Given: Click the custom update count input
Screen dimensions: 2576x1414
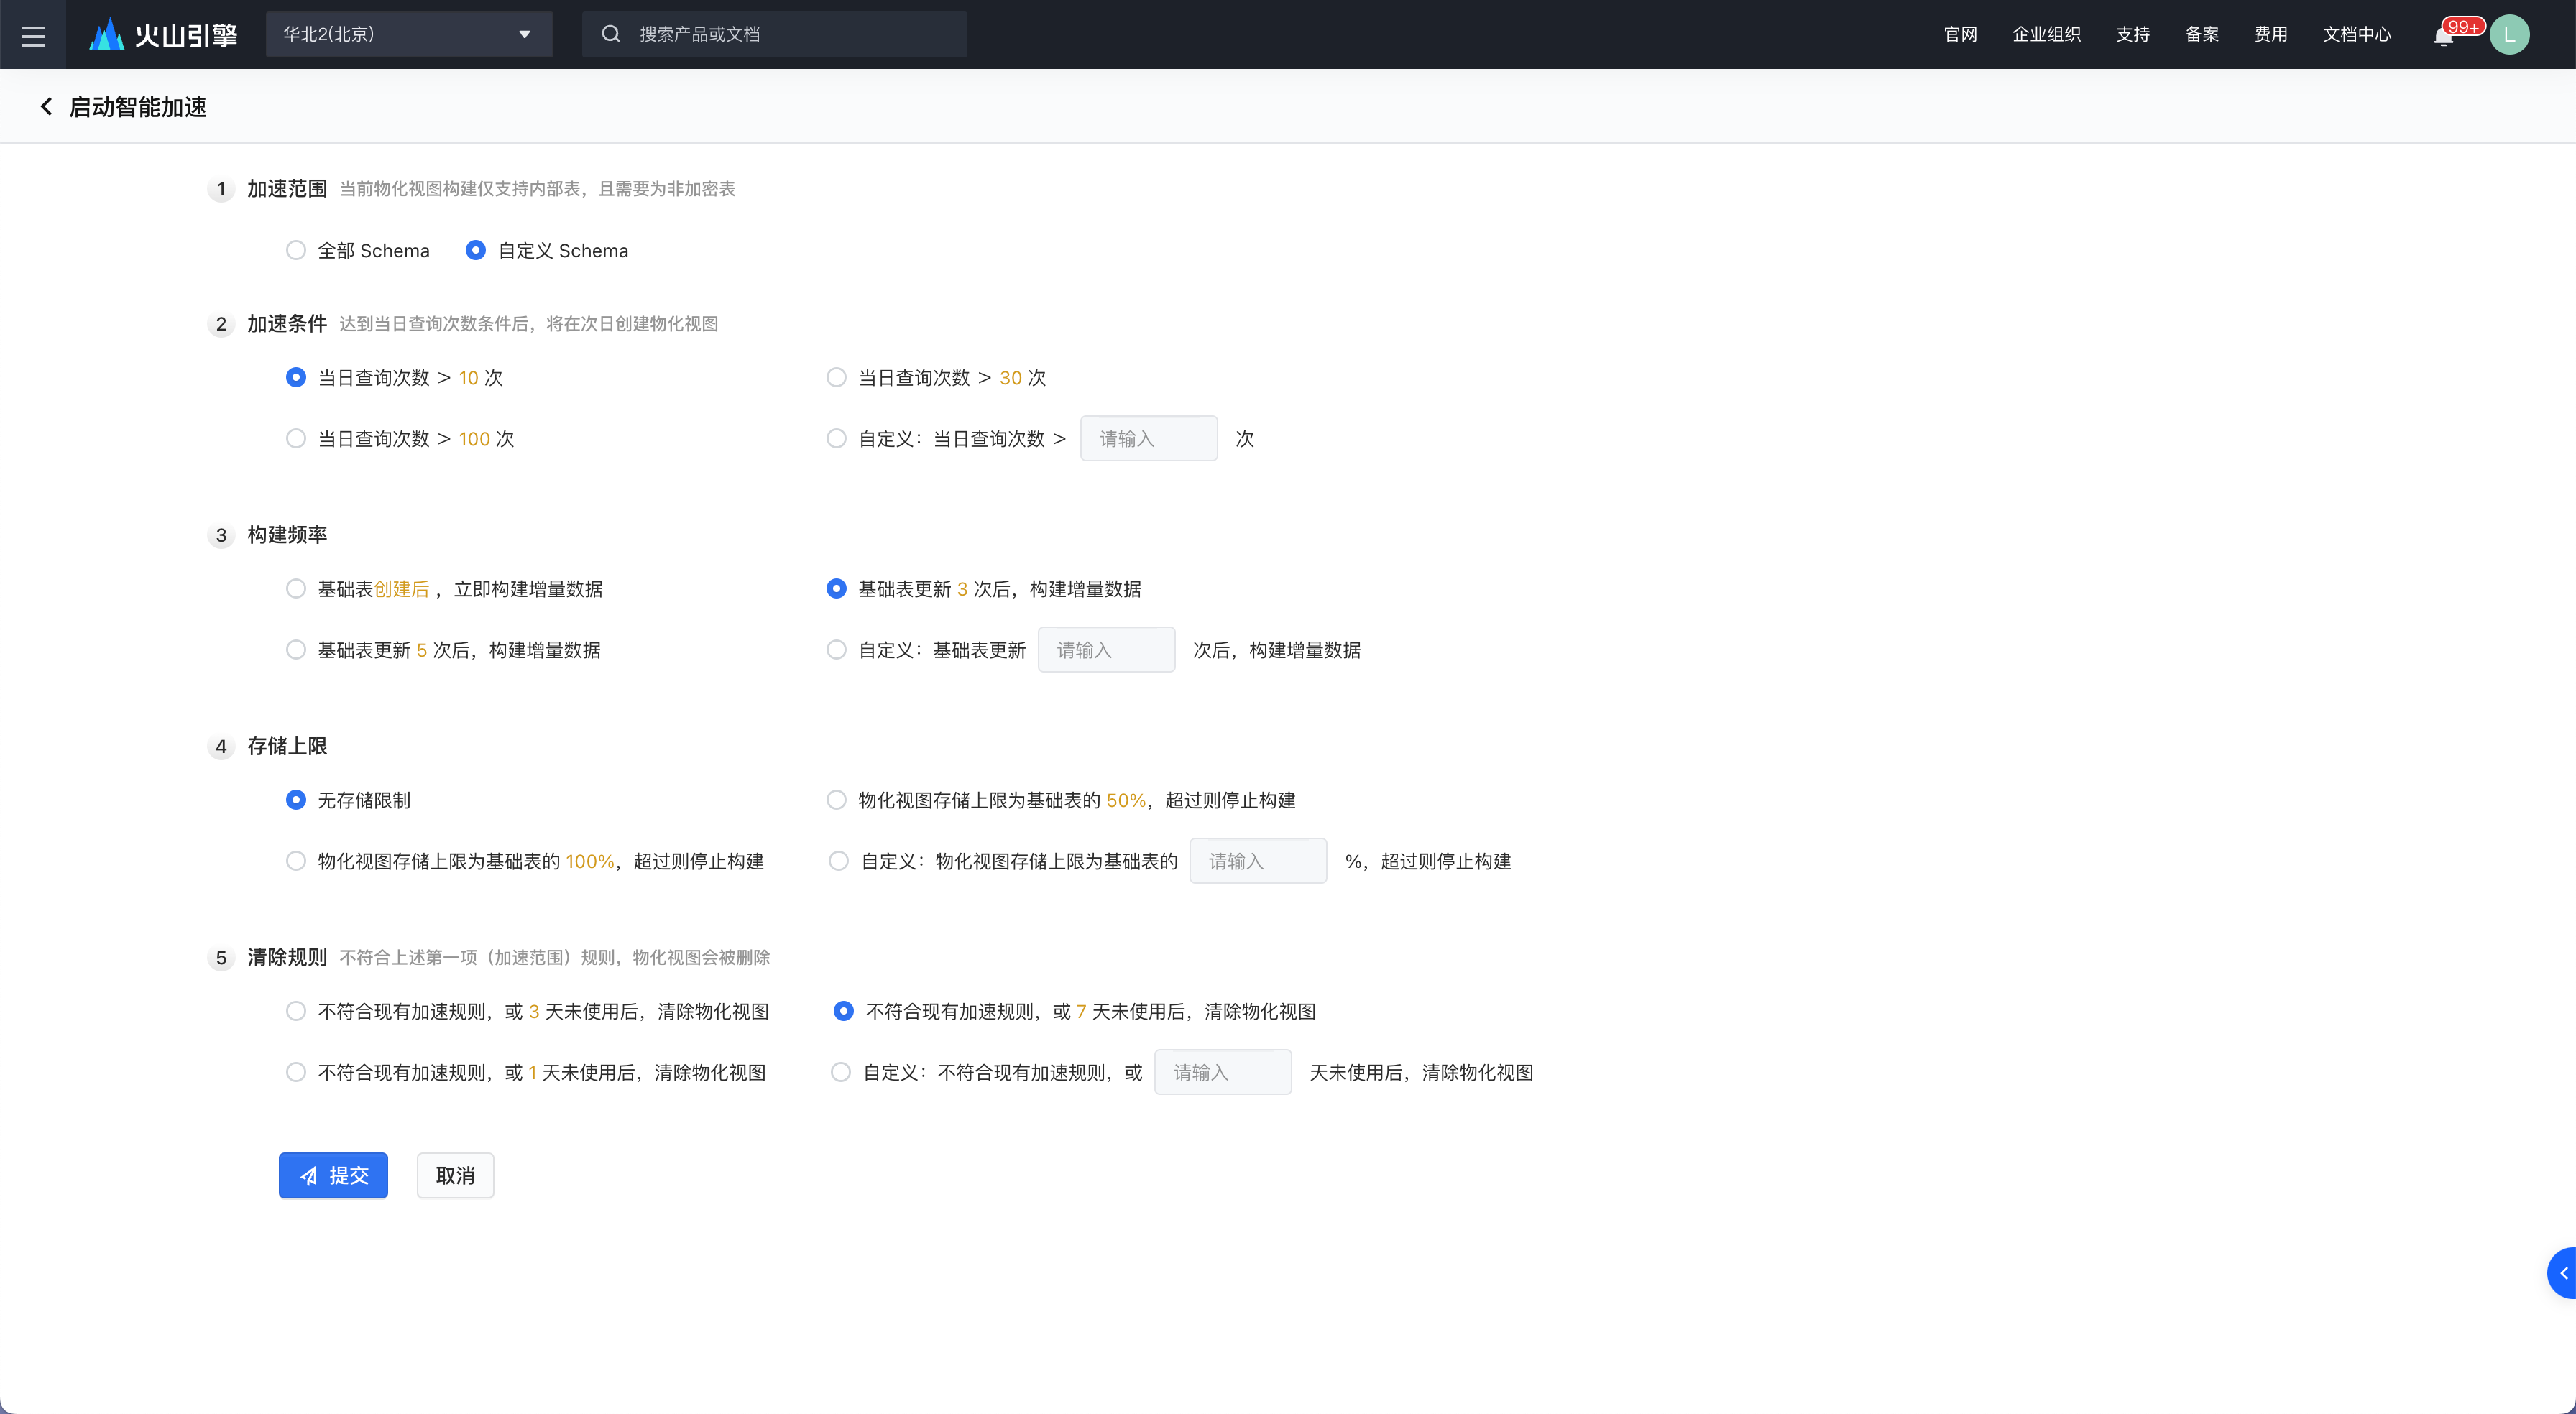Looking at the screenshot, I should click(x=1107, y=649).
